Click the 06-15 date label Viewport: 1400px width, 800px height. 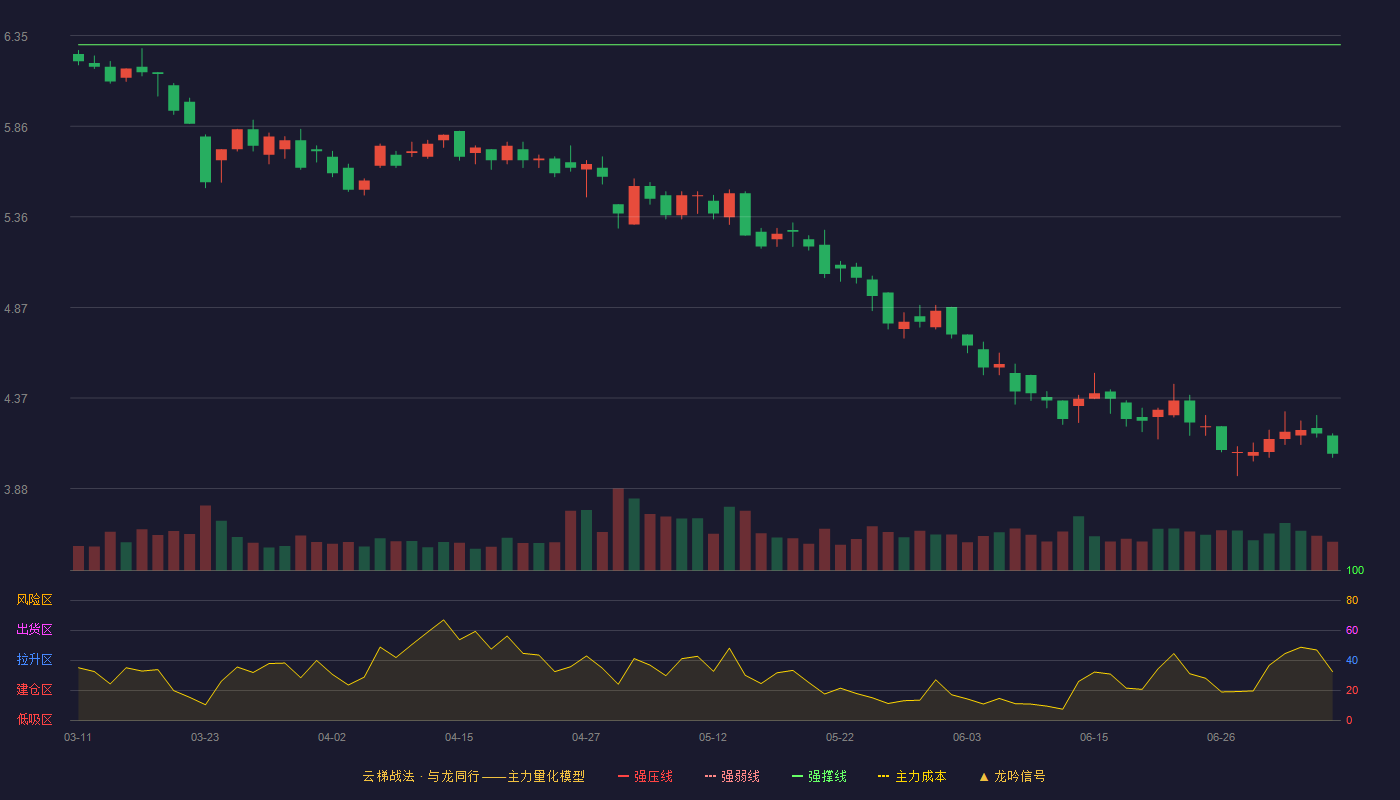pyautogui.click(x=1094, y=737)
